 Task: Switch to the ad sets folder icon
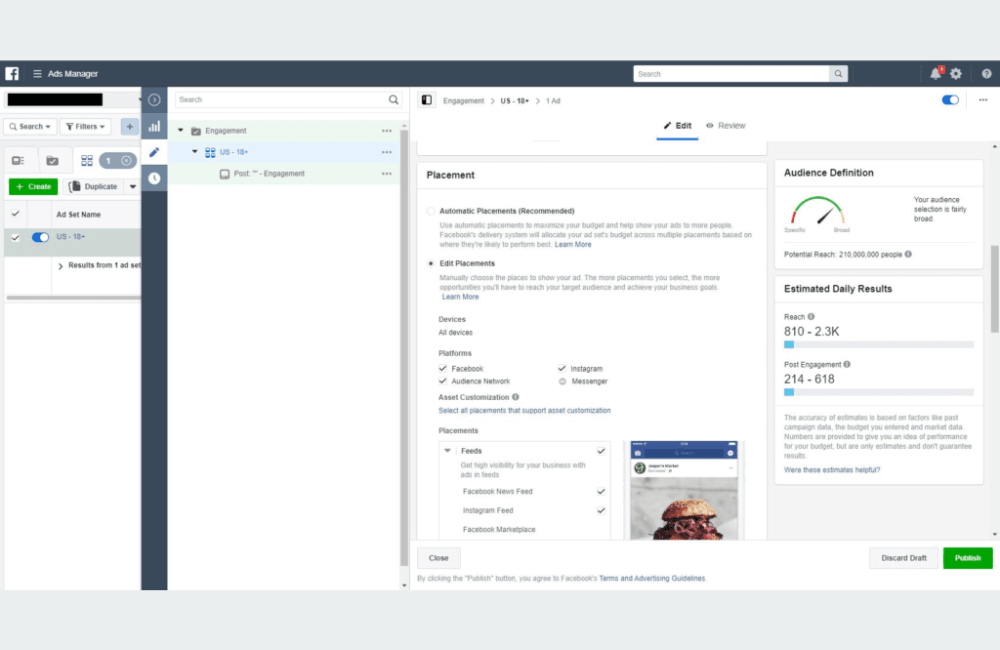click(x=52, y=161)
